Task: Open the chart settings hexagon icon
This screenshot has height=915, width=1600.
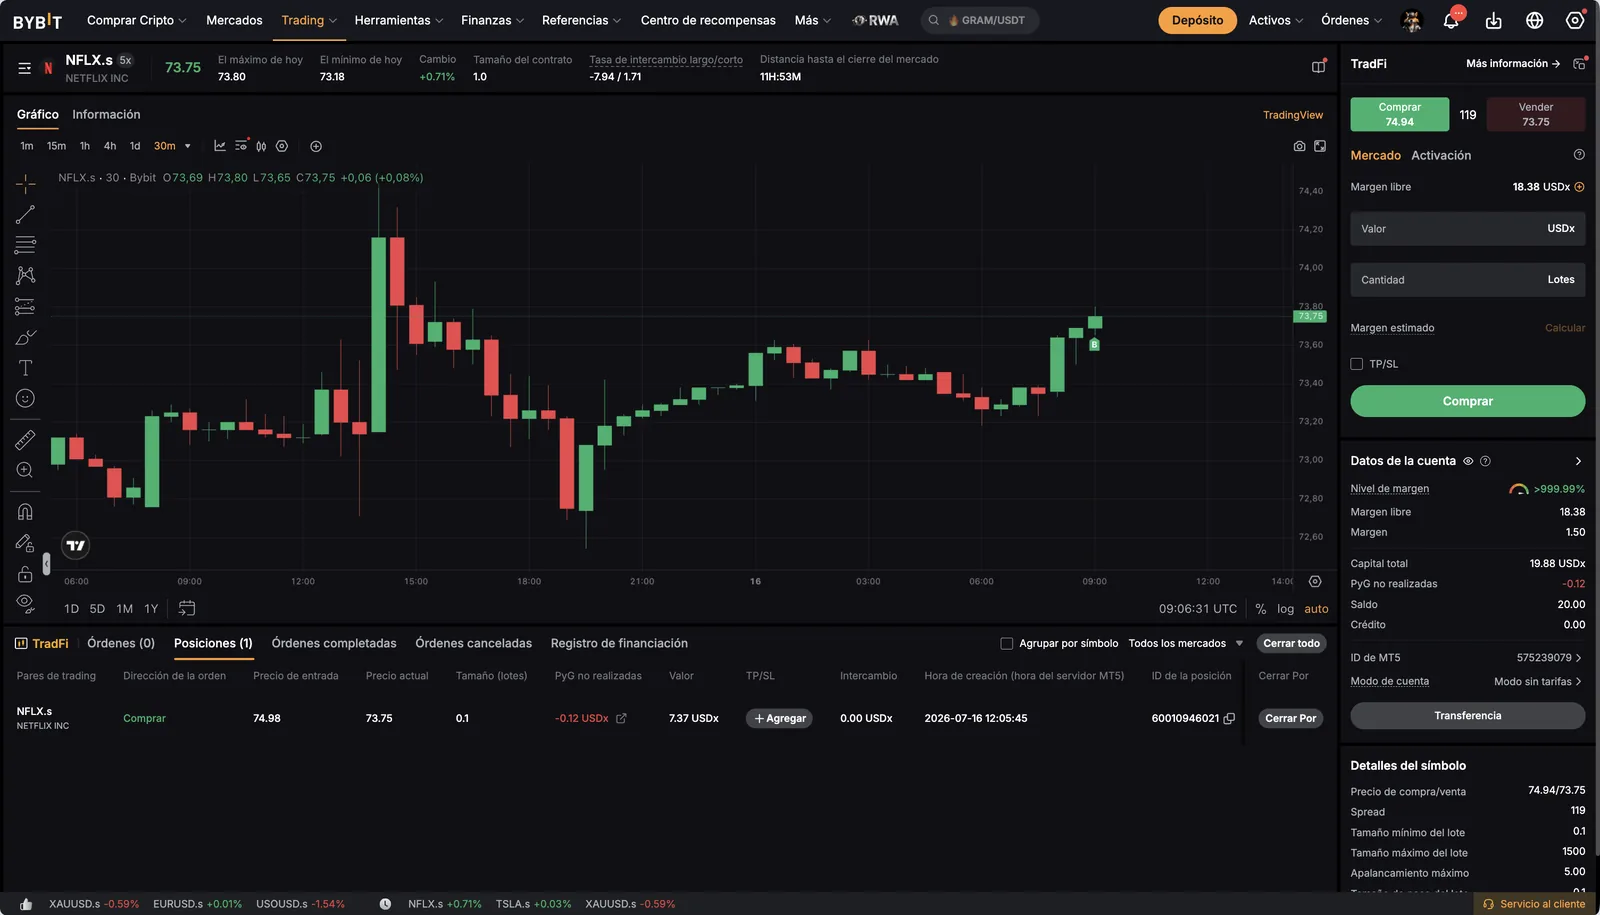Action: pos(282,146)
